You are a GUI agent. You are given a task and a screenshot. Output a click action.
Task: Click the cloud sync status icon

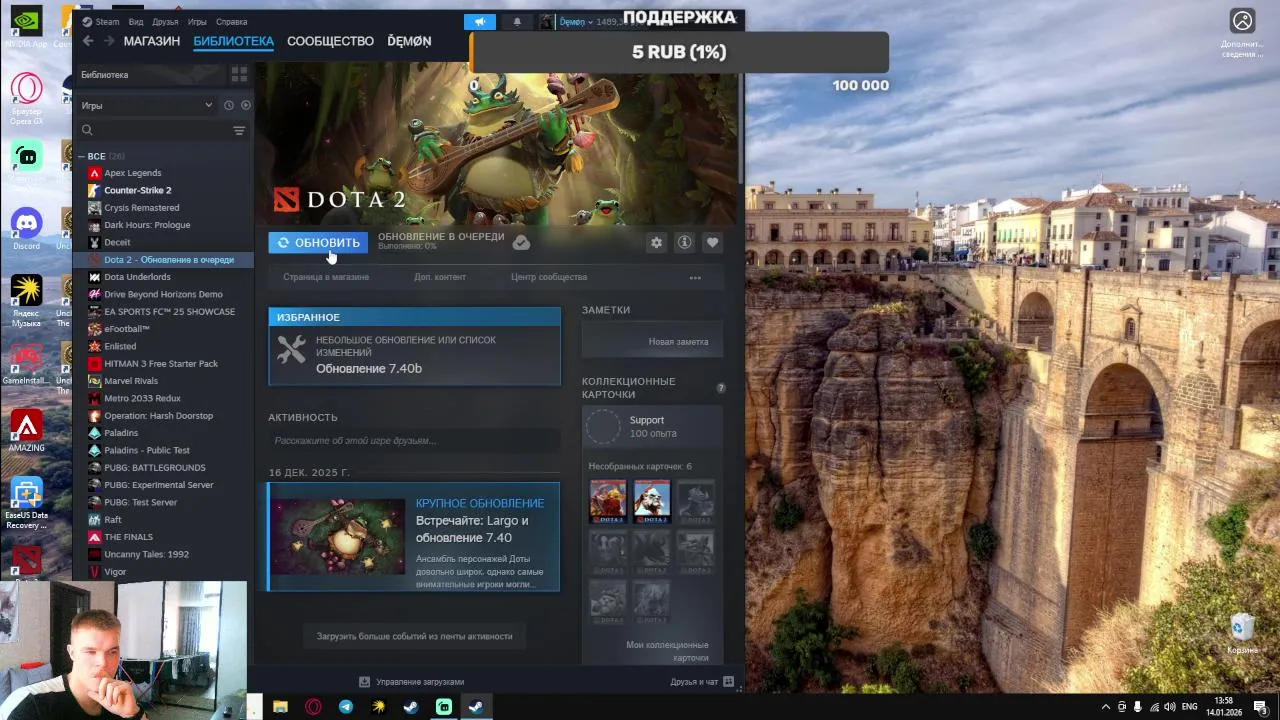point(521,242)
